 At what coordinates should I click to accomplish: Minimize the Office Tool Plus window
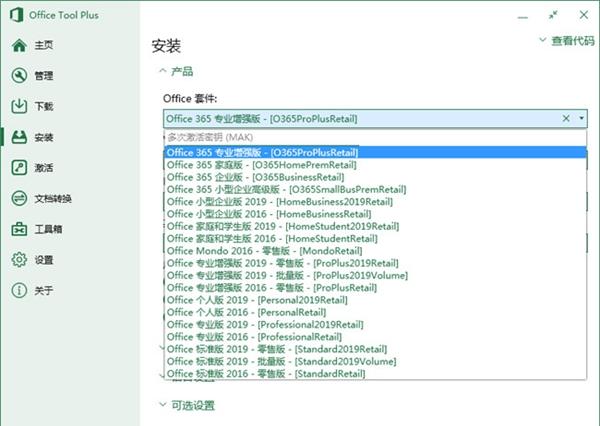[523, 16]
